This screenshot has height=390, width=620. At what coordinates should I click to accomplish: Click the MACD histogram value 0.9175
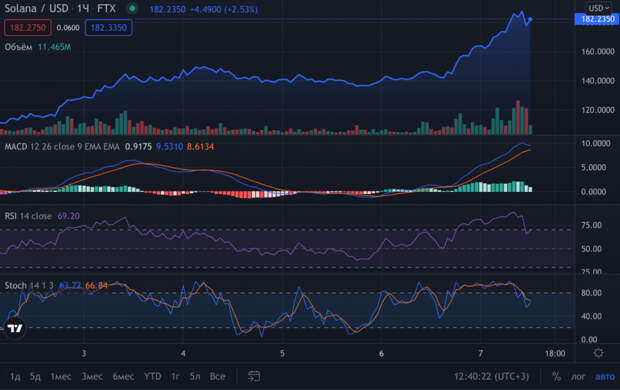click(138, 147)
